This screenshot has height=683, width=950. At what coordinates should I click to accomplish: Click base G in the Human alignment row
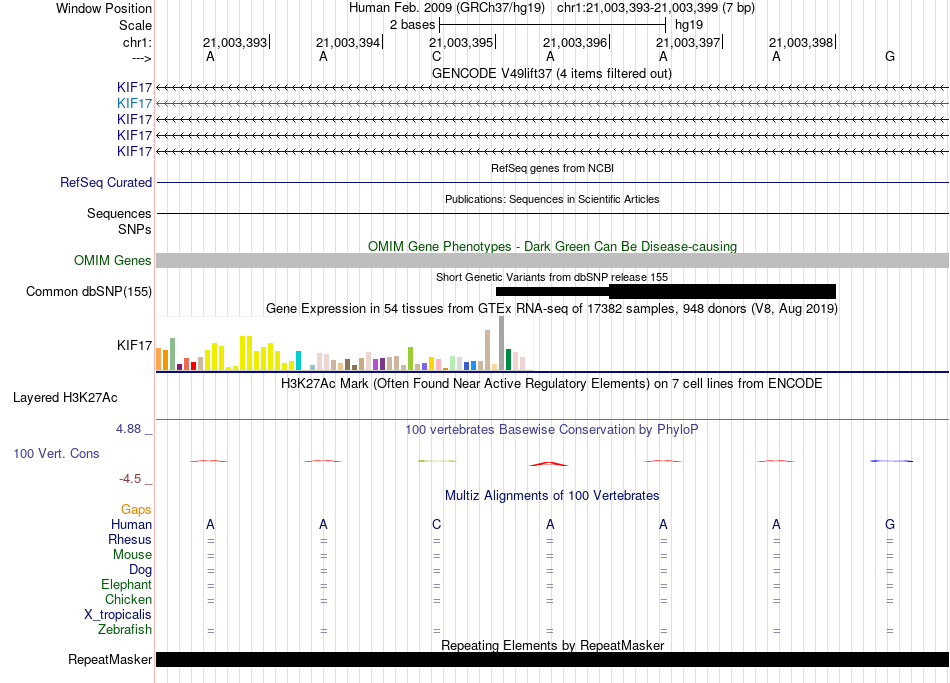point(889,524)
